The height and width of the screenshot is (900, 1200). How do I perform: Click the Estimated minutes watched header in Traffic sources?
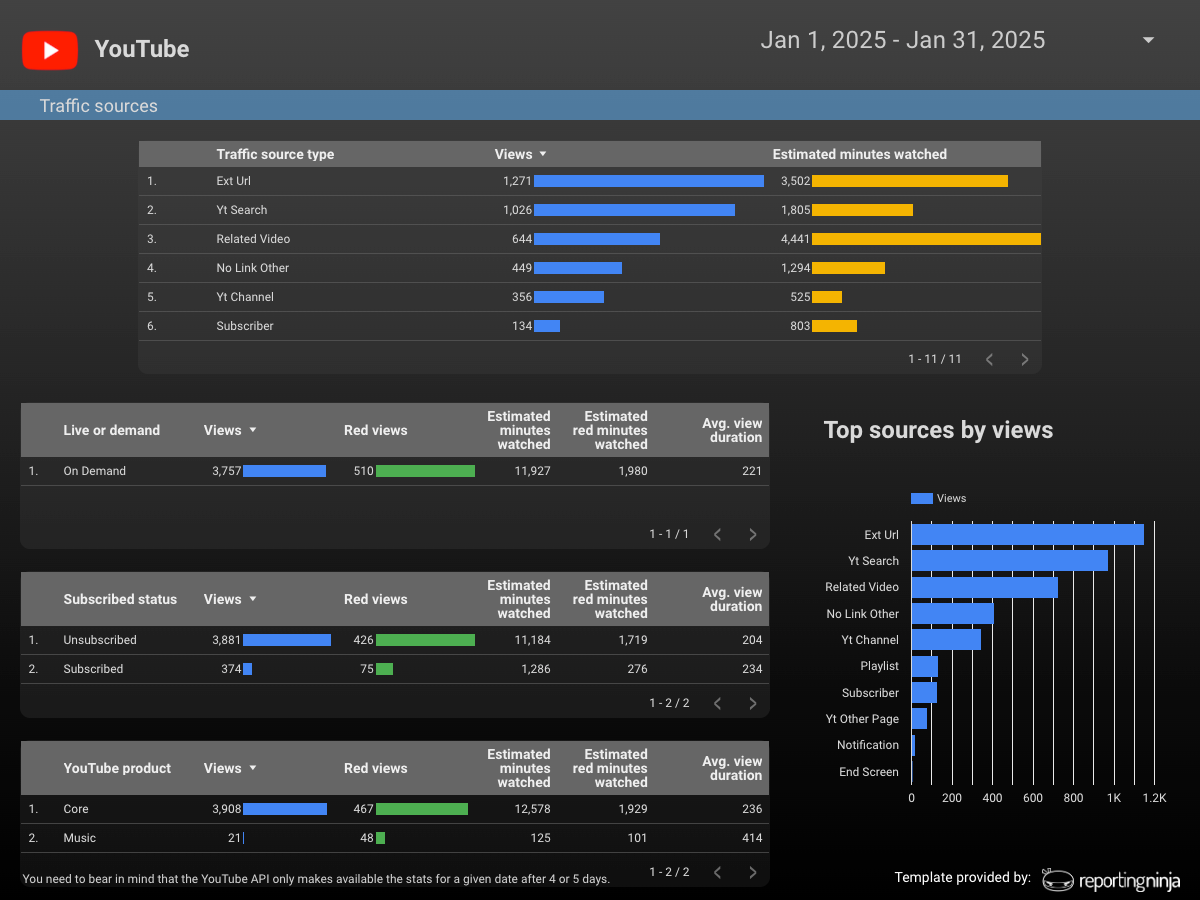point(859,154)
